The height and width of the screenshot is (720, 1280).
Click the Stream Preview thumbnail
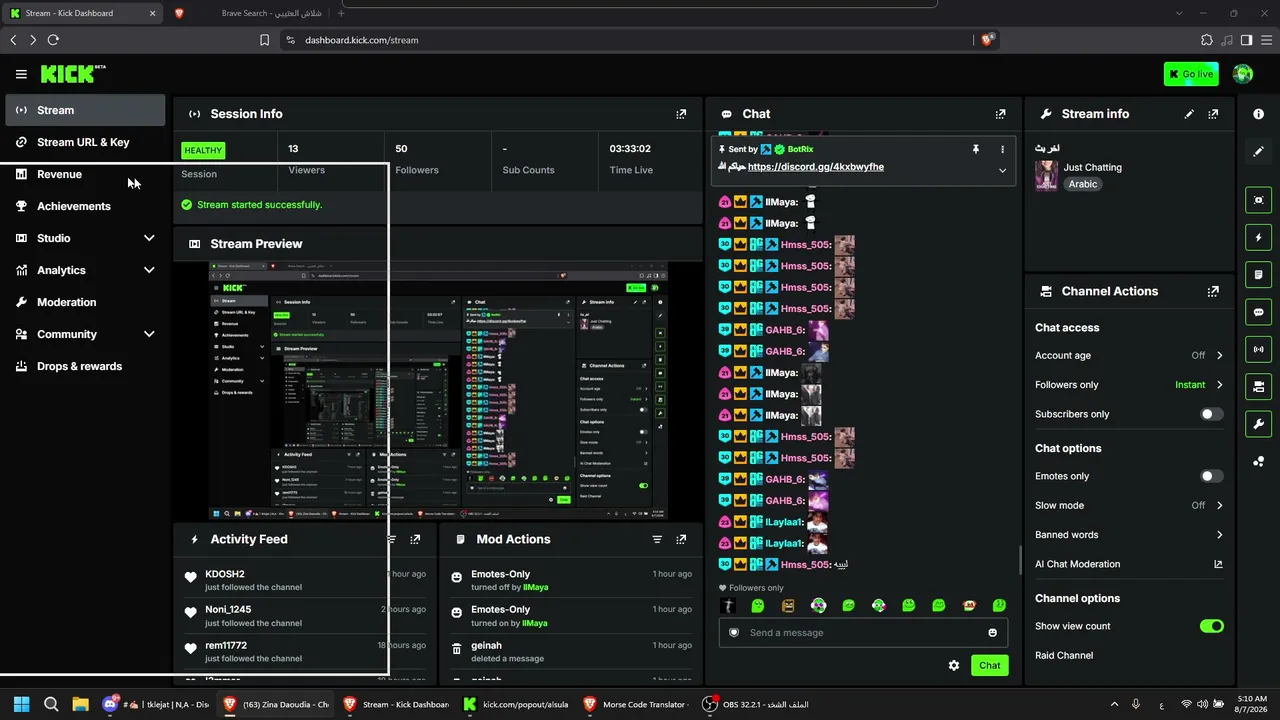439,391
